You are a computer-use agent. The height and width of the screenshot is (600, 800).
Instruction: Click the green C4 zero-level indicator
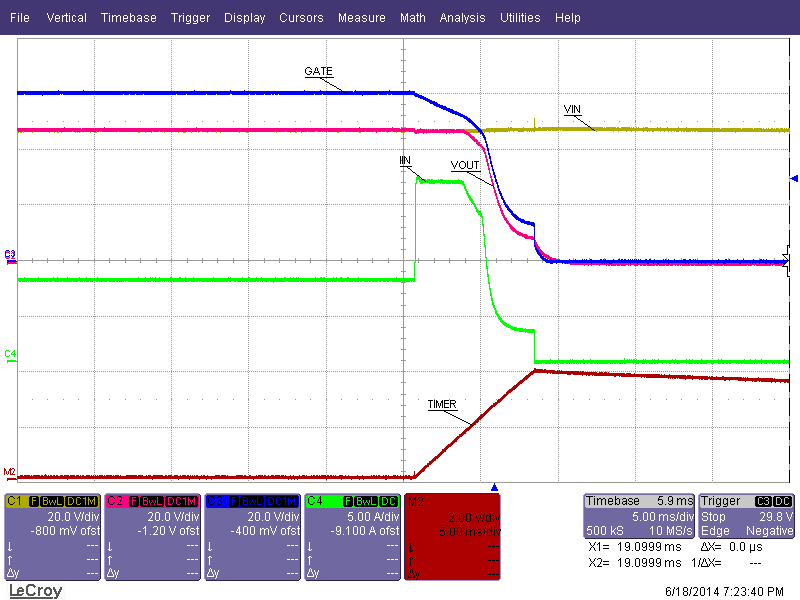click(x=9, y=354)
